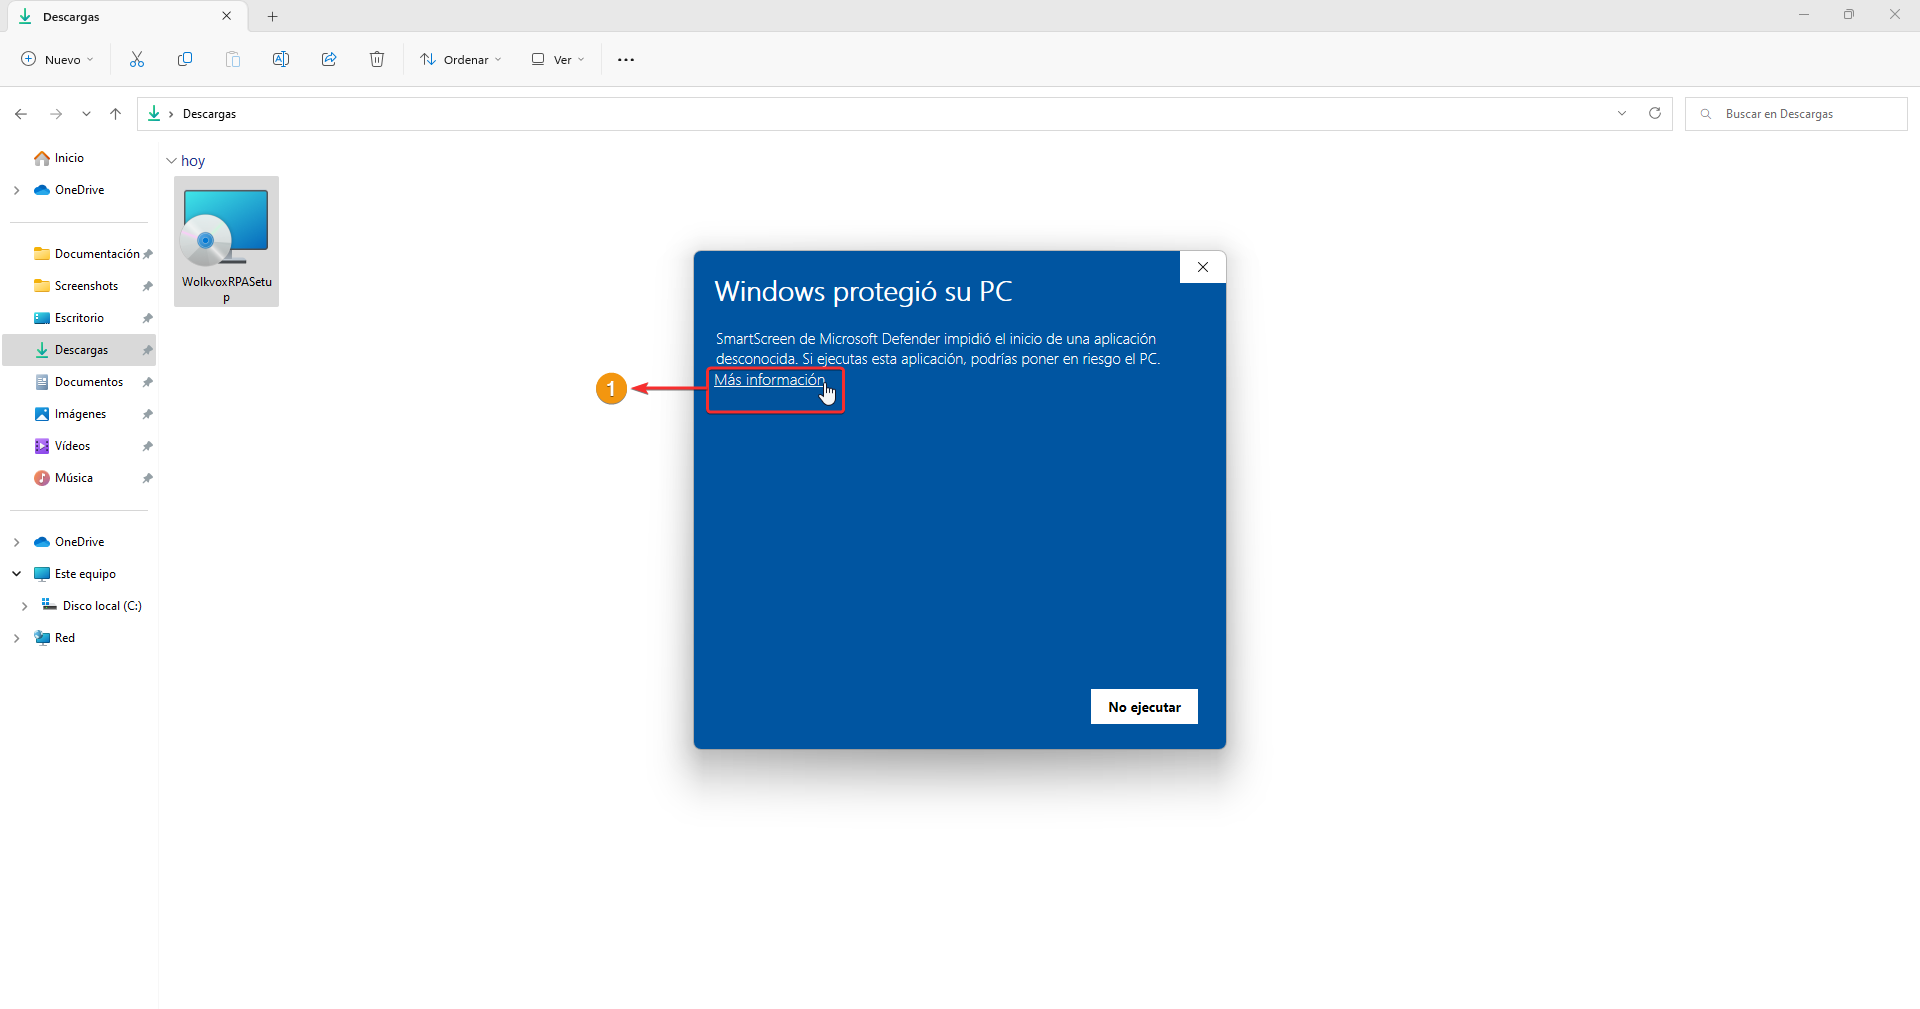
Task: Click inside Buscar en Descargas search field
Action: coord(1796,114)
